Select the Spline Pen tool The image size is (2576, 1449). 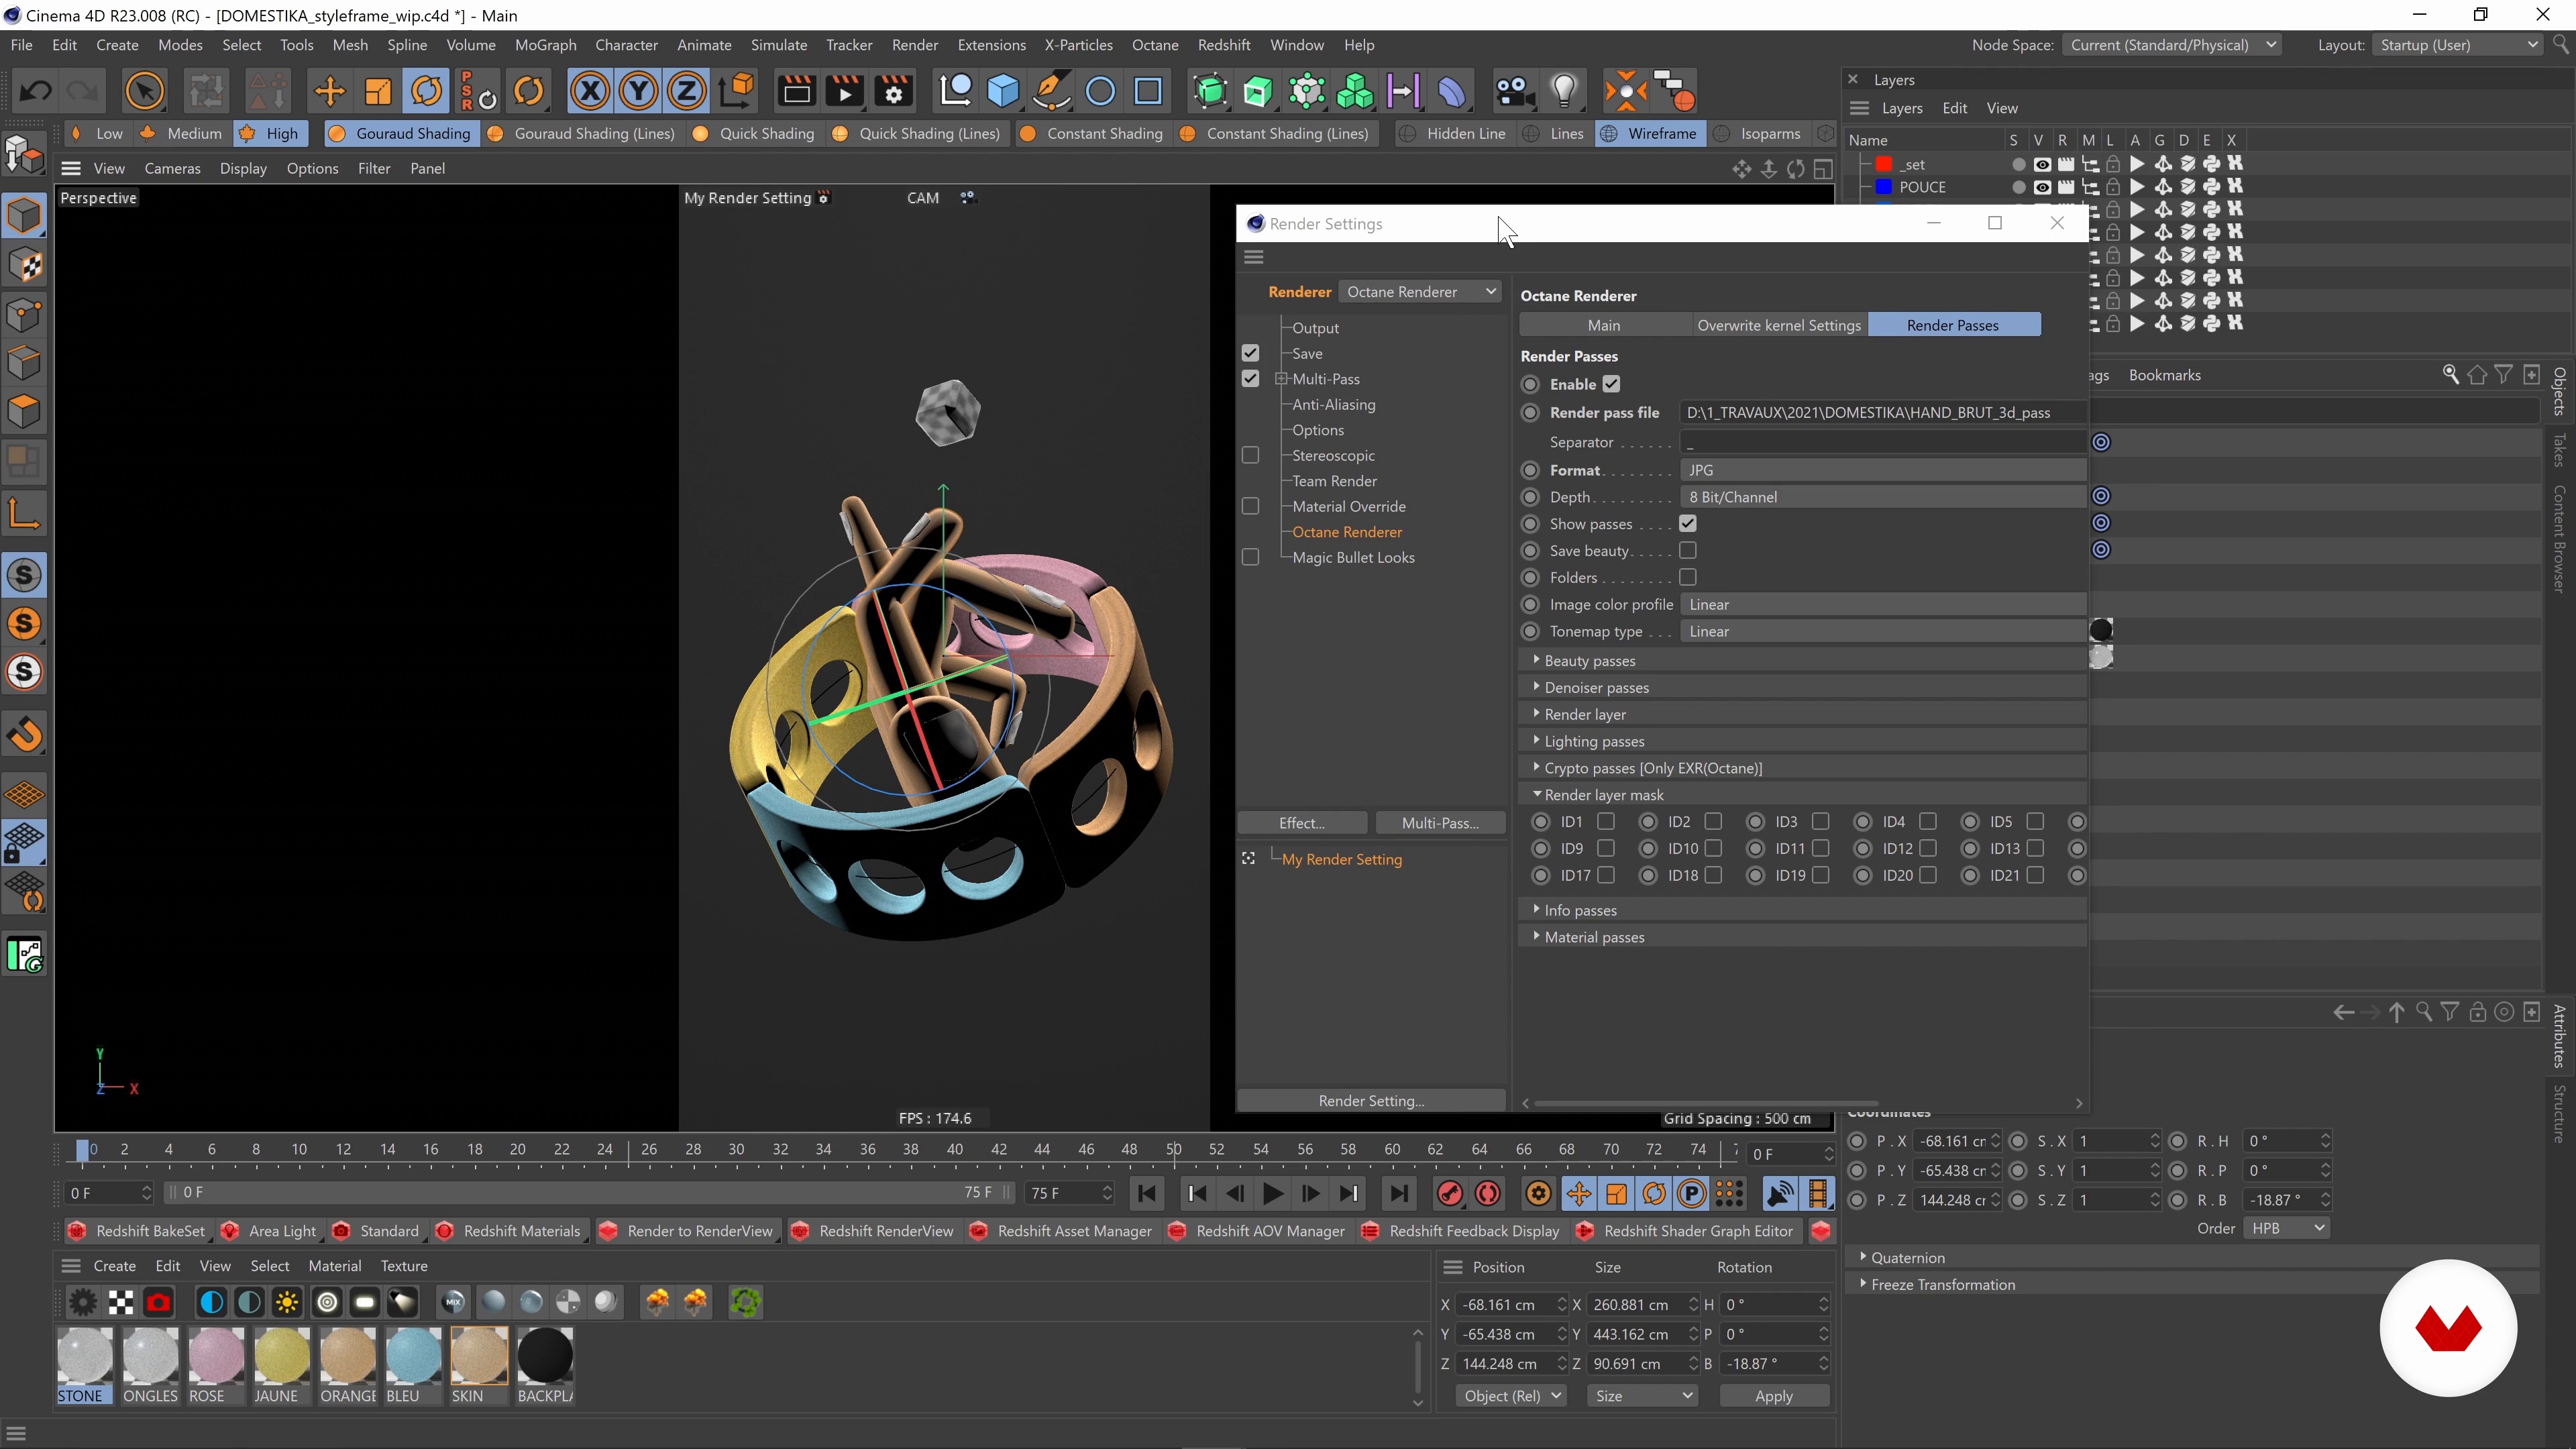[x=1052, y=92]
